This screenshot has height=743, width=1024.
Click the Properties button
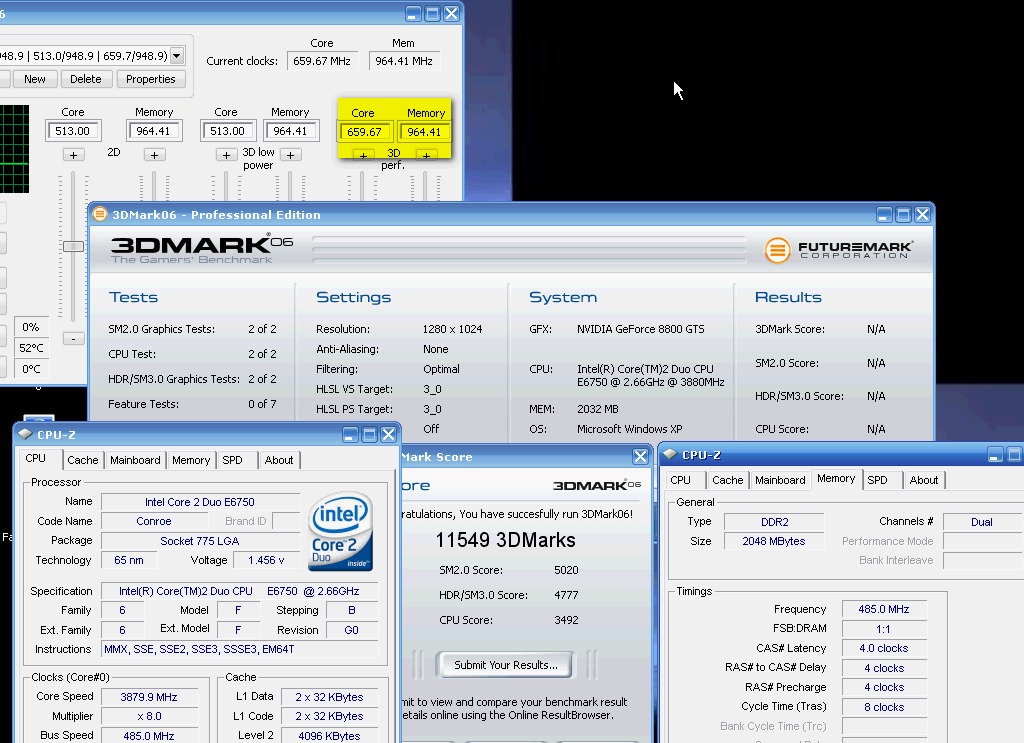tap(151, 79)
